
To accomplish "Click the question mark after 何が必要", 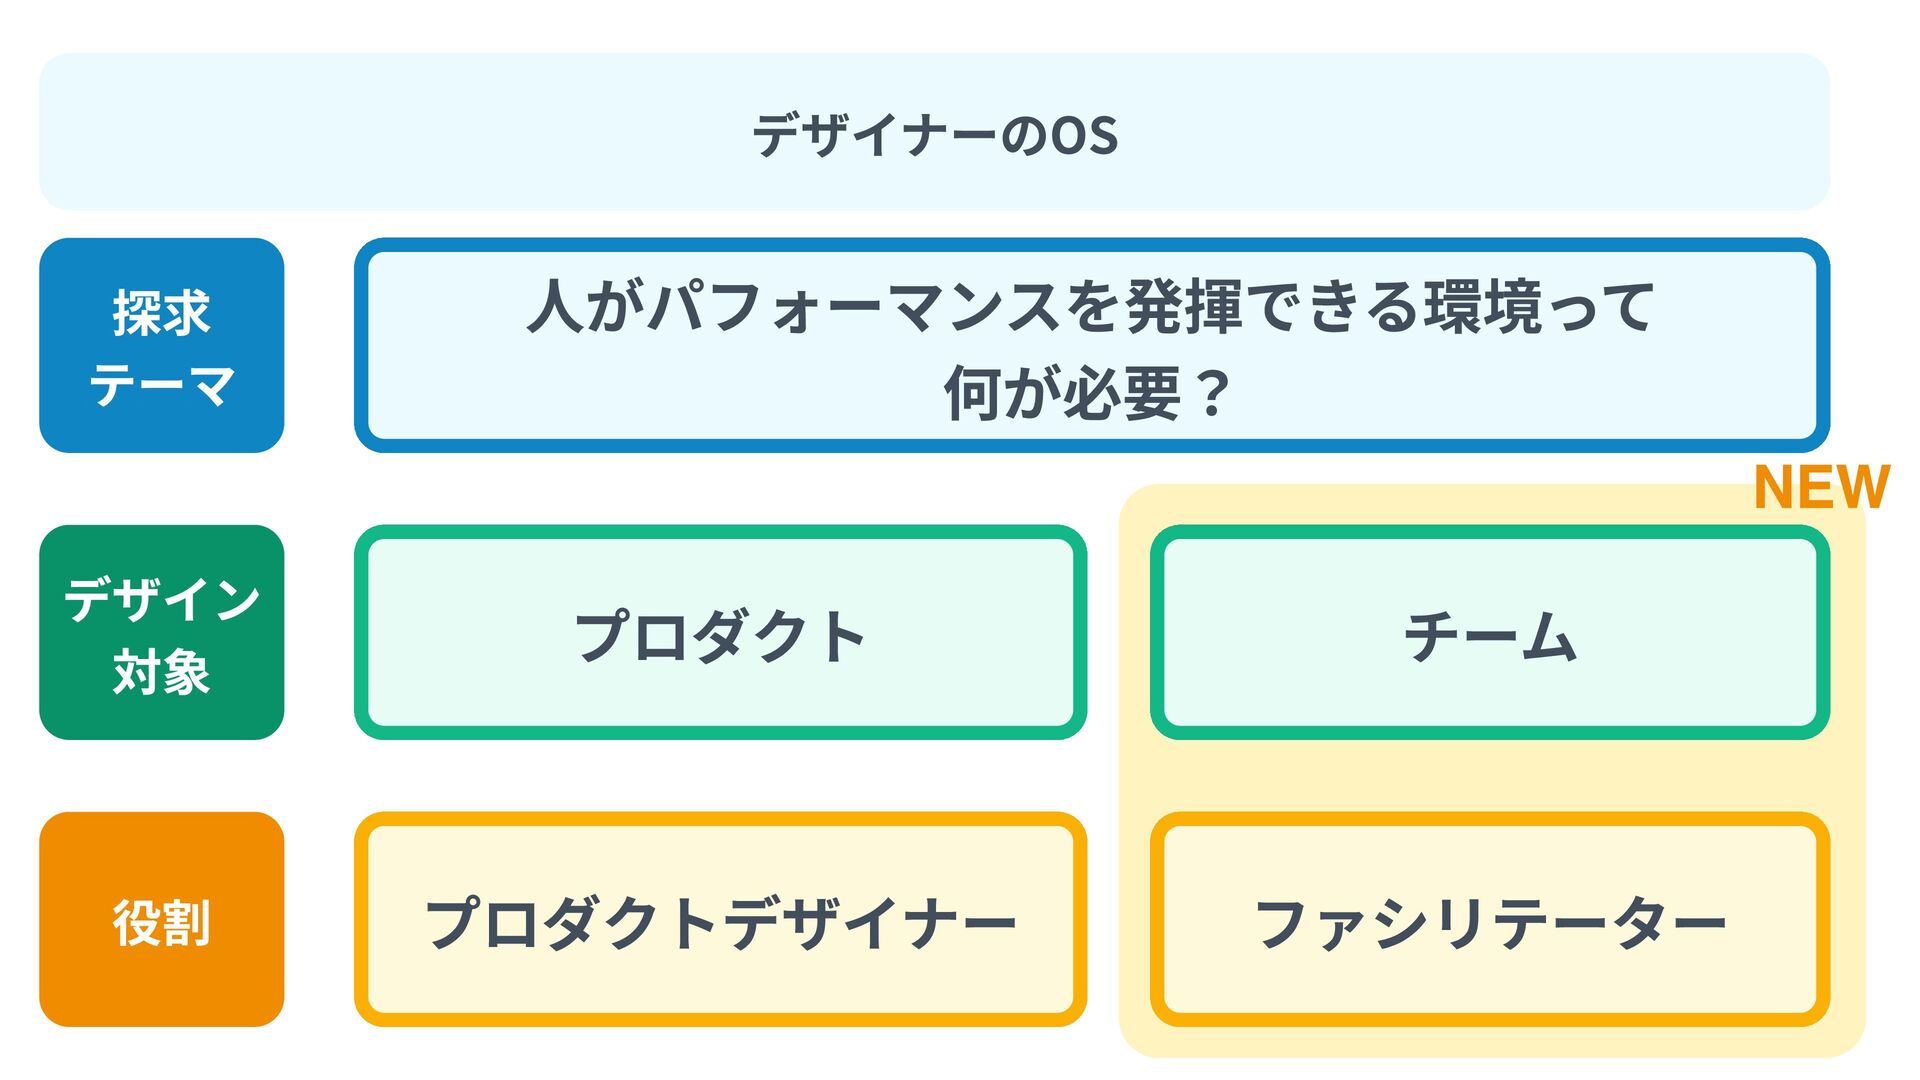I will [x=1213, y=394].
